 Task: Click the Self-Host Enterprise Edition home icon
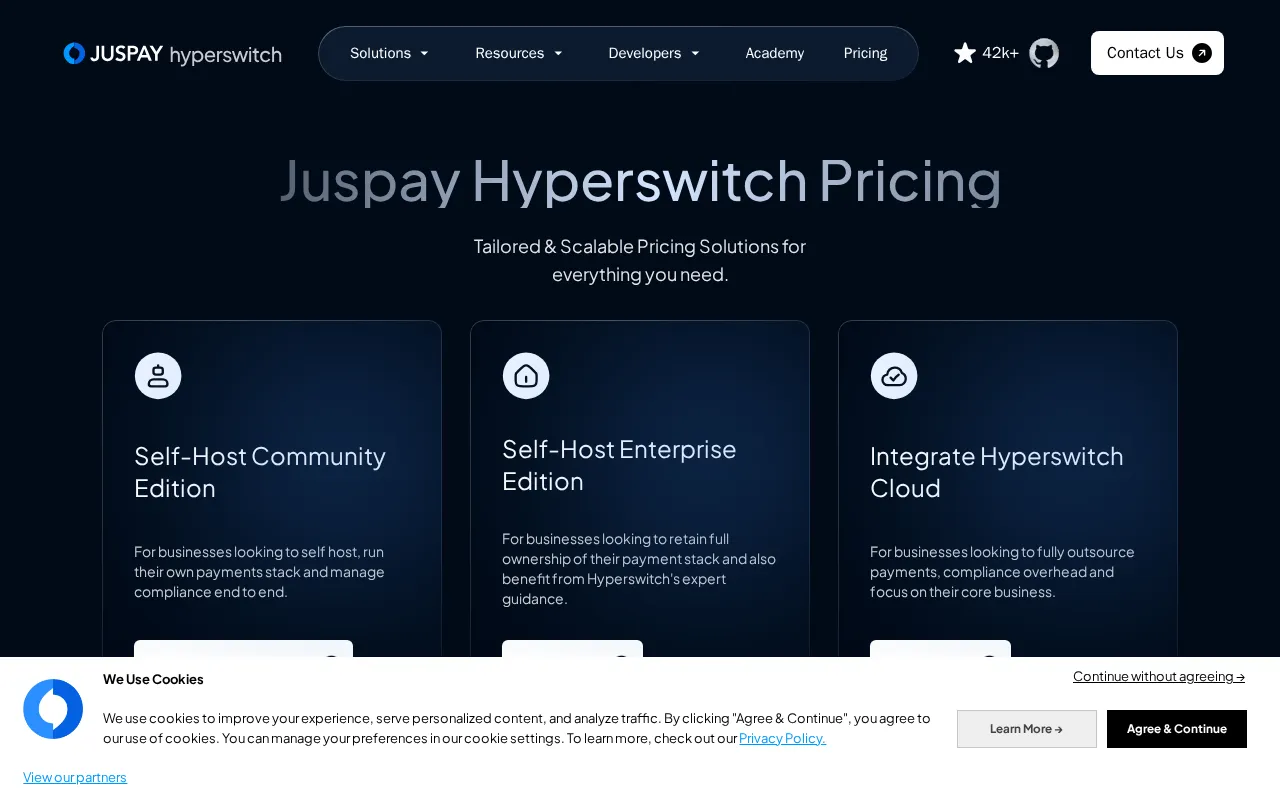click(526, 376)
